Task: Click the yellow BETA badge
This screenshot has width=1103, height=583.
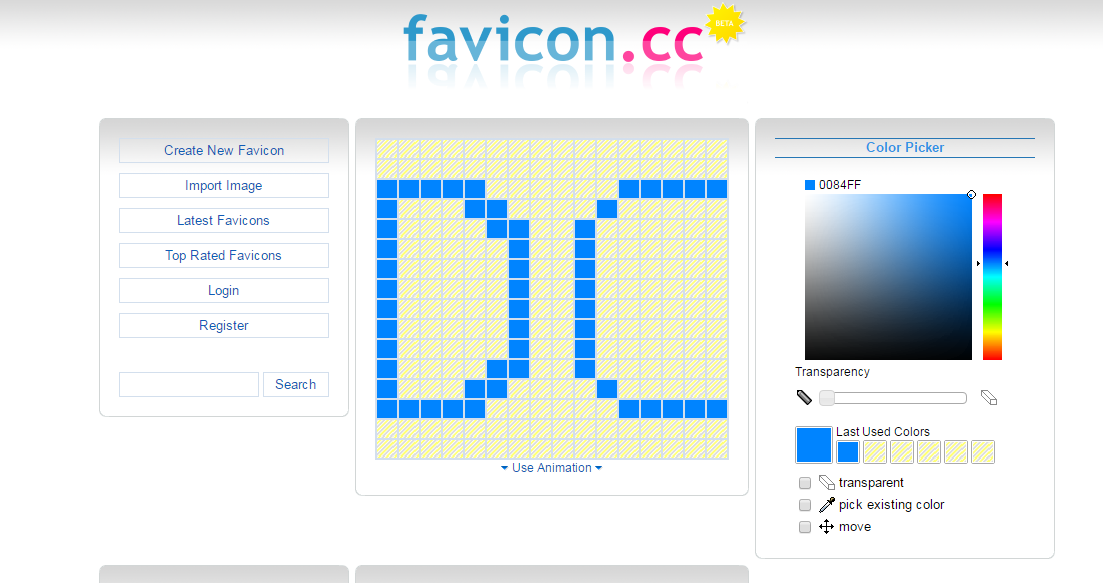Action: [725, 24]
